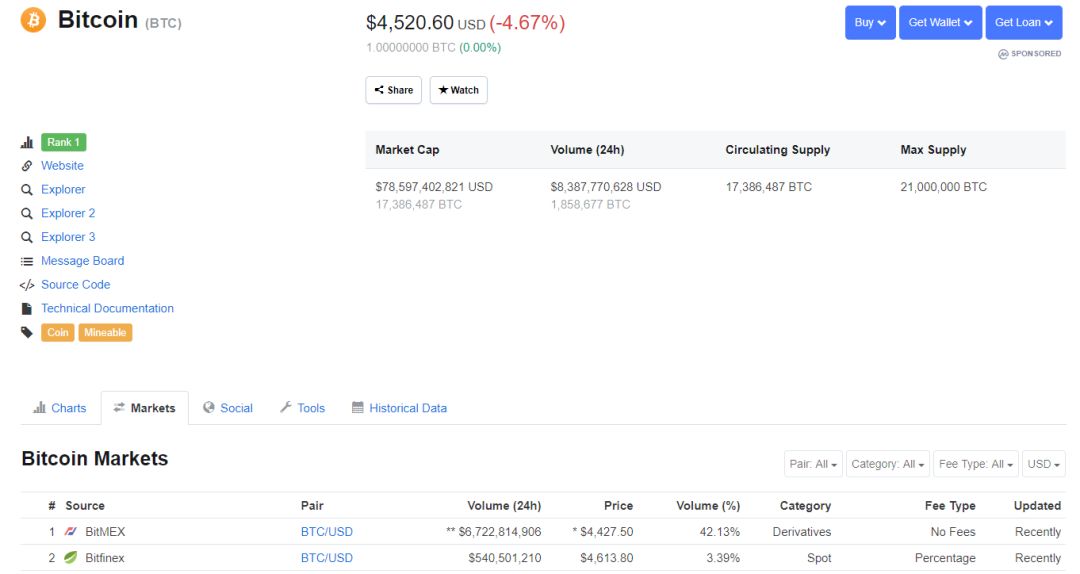The width and height of the screenshot is (1080, 574).
Task: Click the $6,722,814,906 volume cell
Action: click(494, 531)
